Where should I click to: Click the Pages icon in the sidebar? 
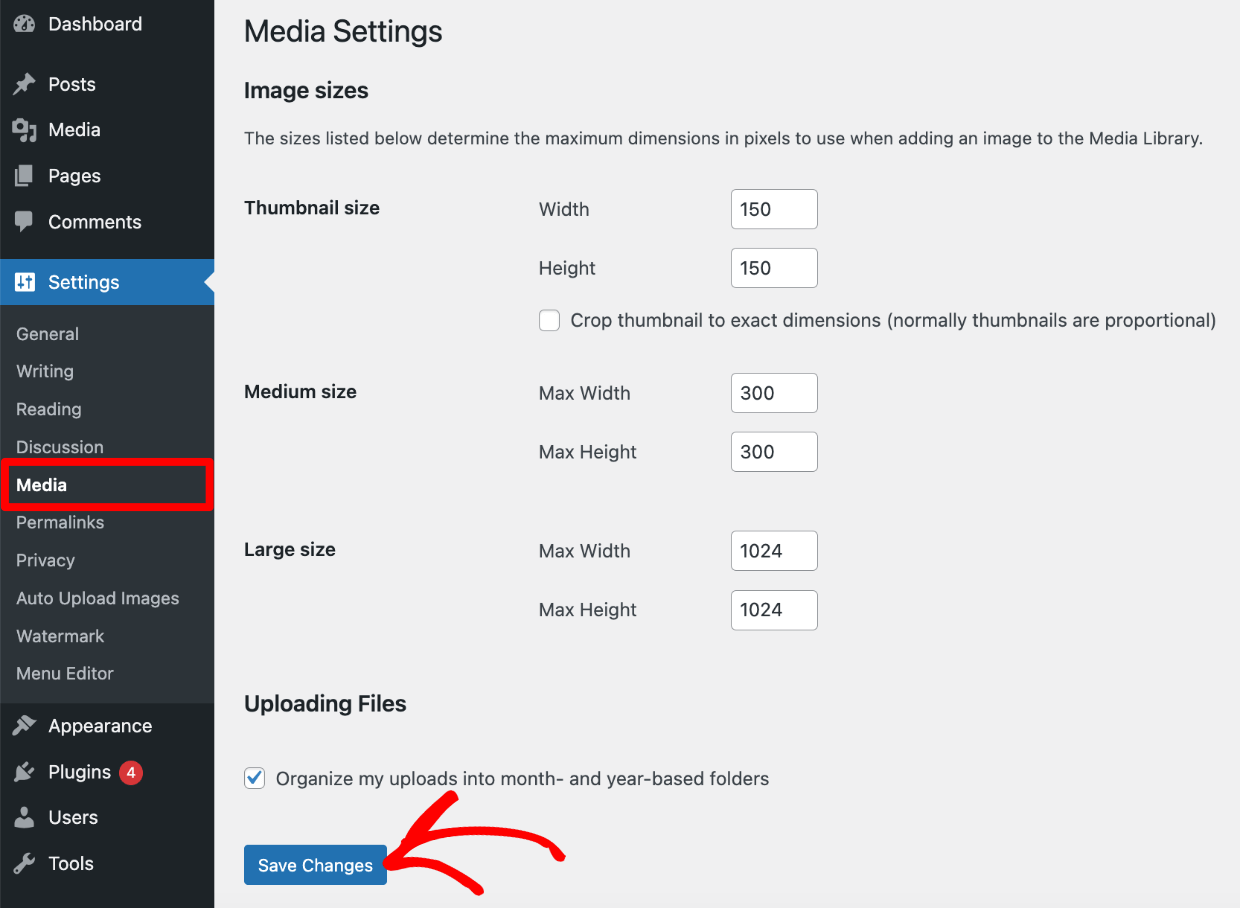coord(24,176)
